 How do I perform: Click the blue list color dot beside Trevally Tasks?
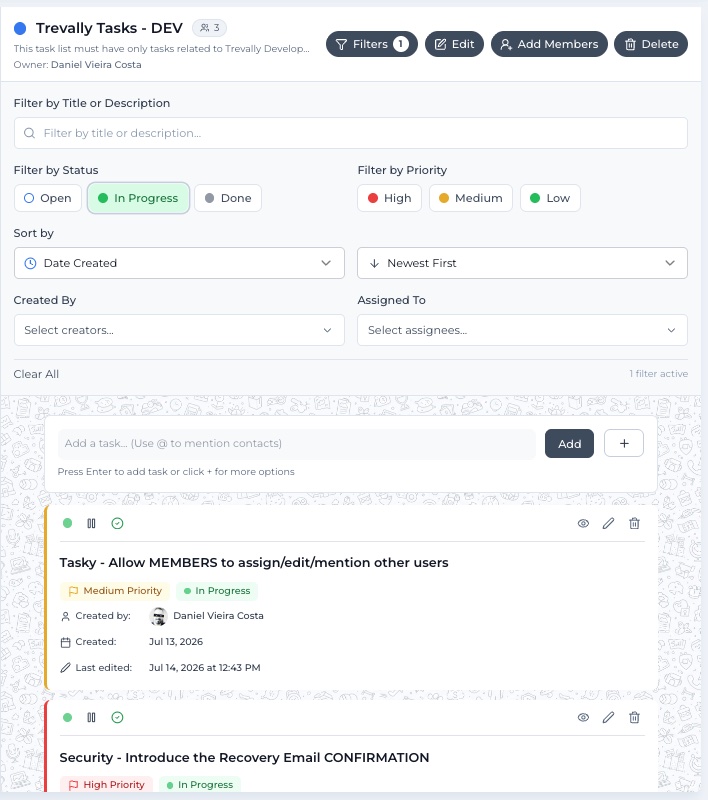click(x=20, y=28)
